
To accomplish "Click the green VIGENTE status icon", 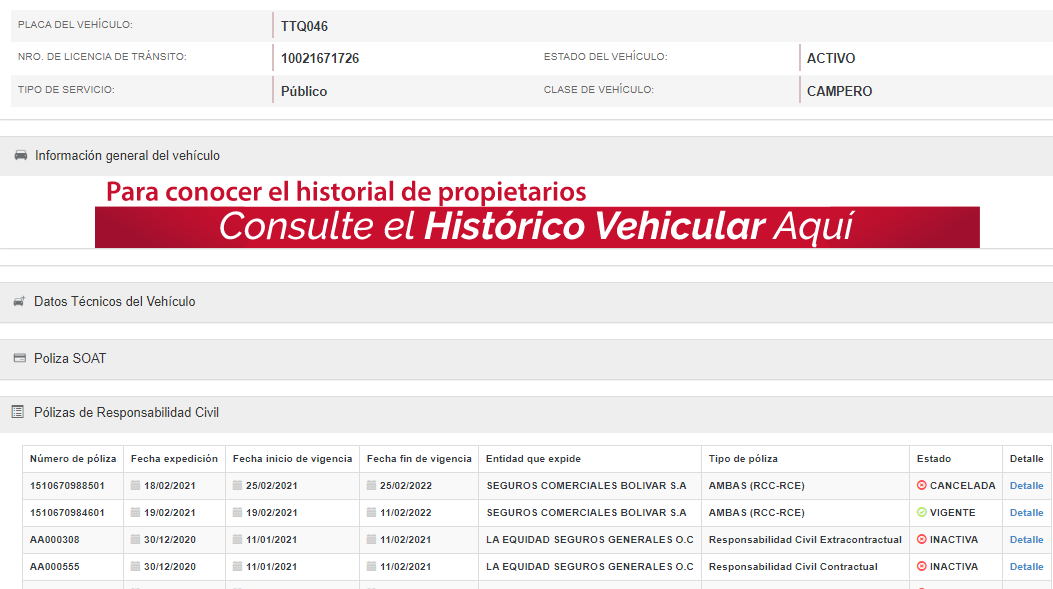I will 922,513.
